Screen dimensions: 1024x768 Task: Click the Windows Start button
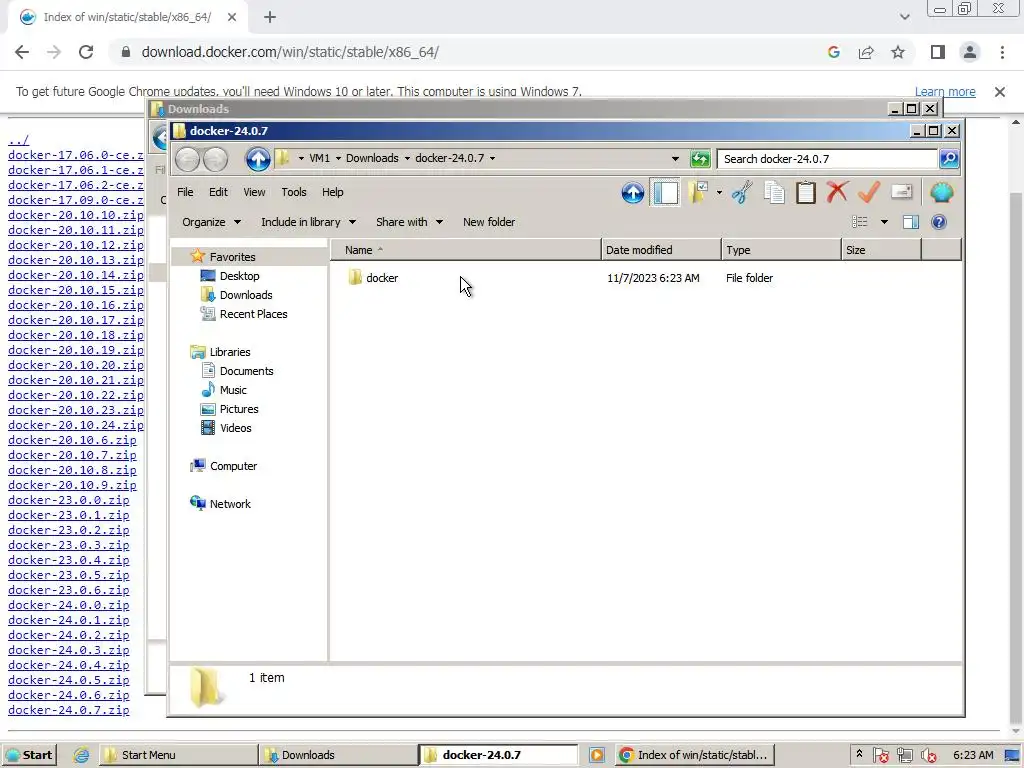(29, 755)
